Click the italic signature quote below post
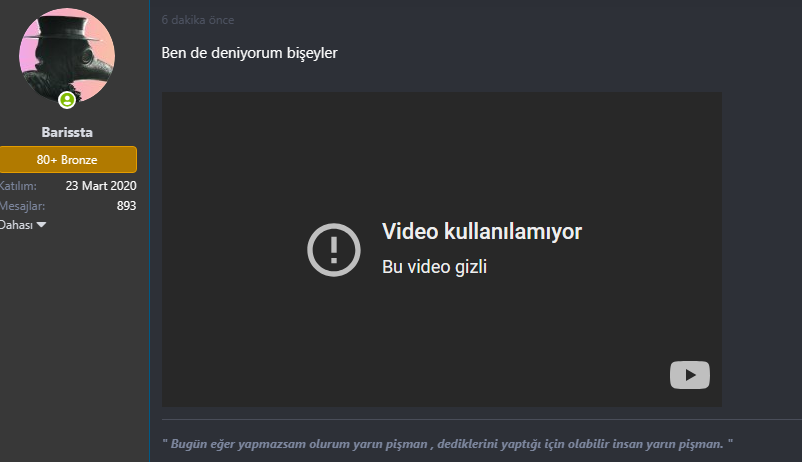The height and width of the screenshot is (462, 802). (448, 444)
